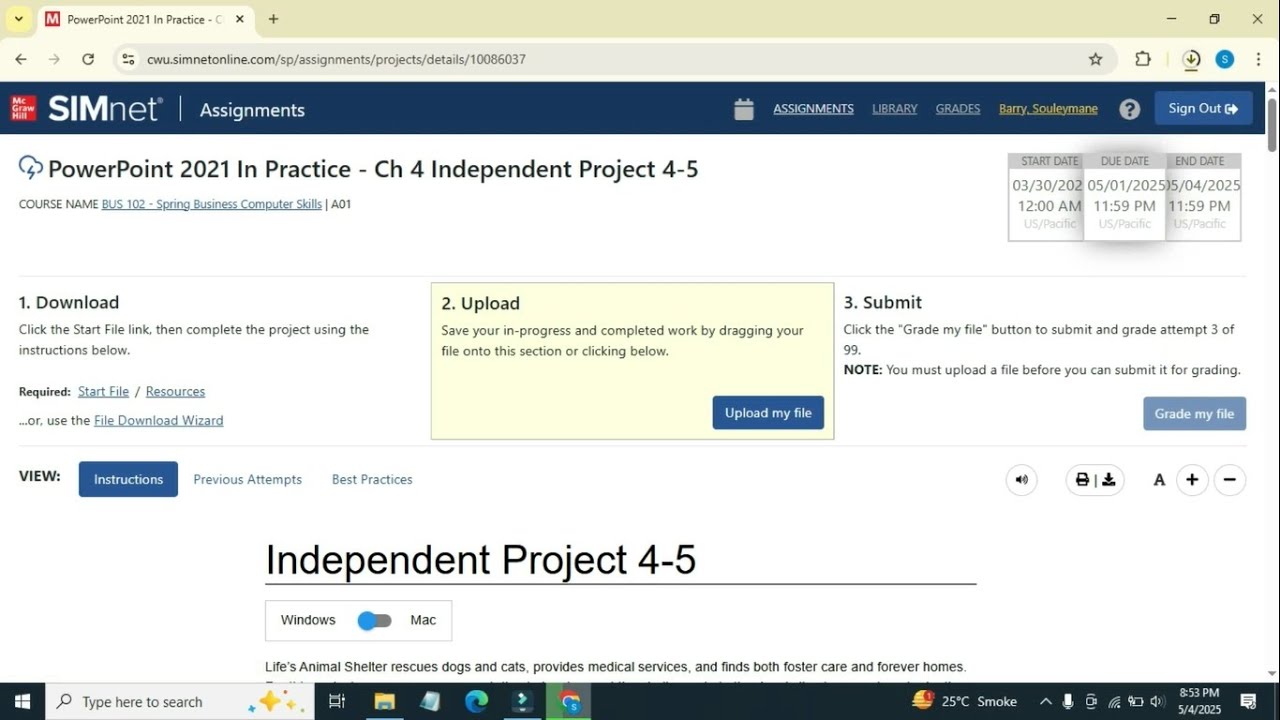Image resolution: width=1280 pixels, height=720 pixels.
Task: Reload the page
Action: click(x=88, y=59)
